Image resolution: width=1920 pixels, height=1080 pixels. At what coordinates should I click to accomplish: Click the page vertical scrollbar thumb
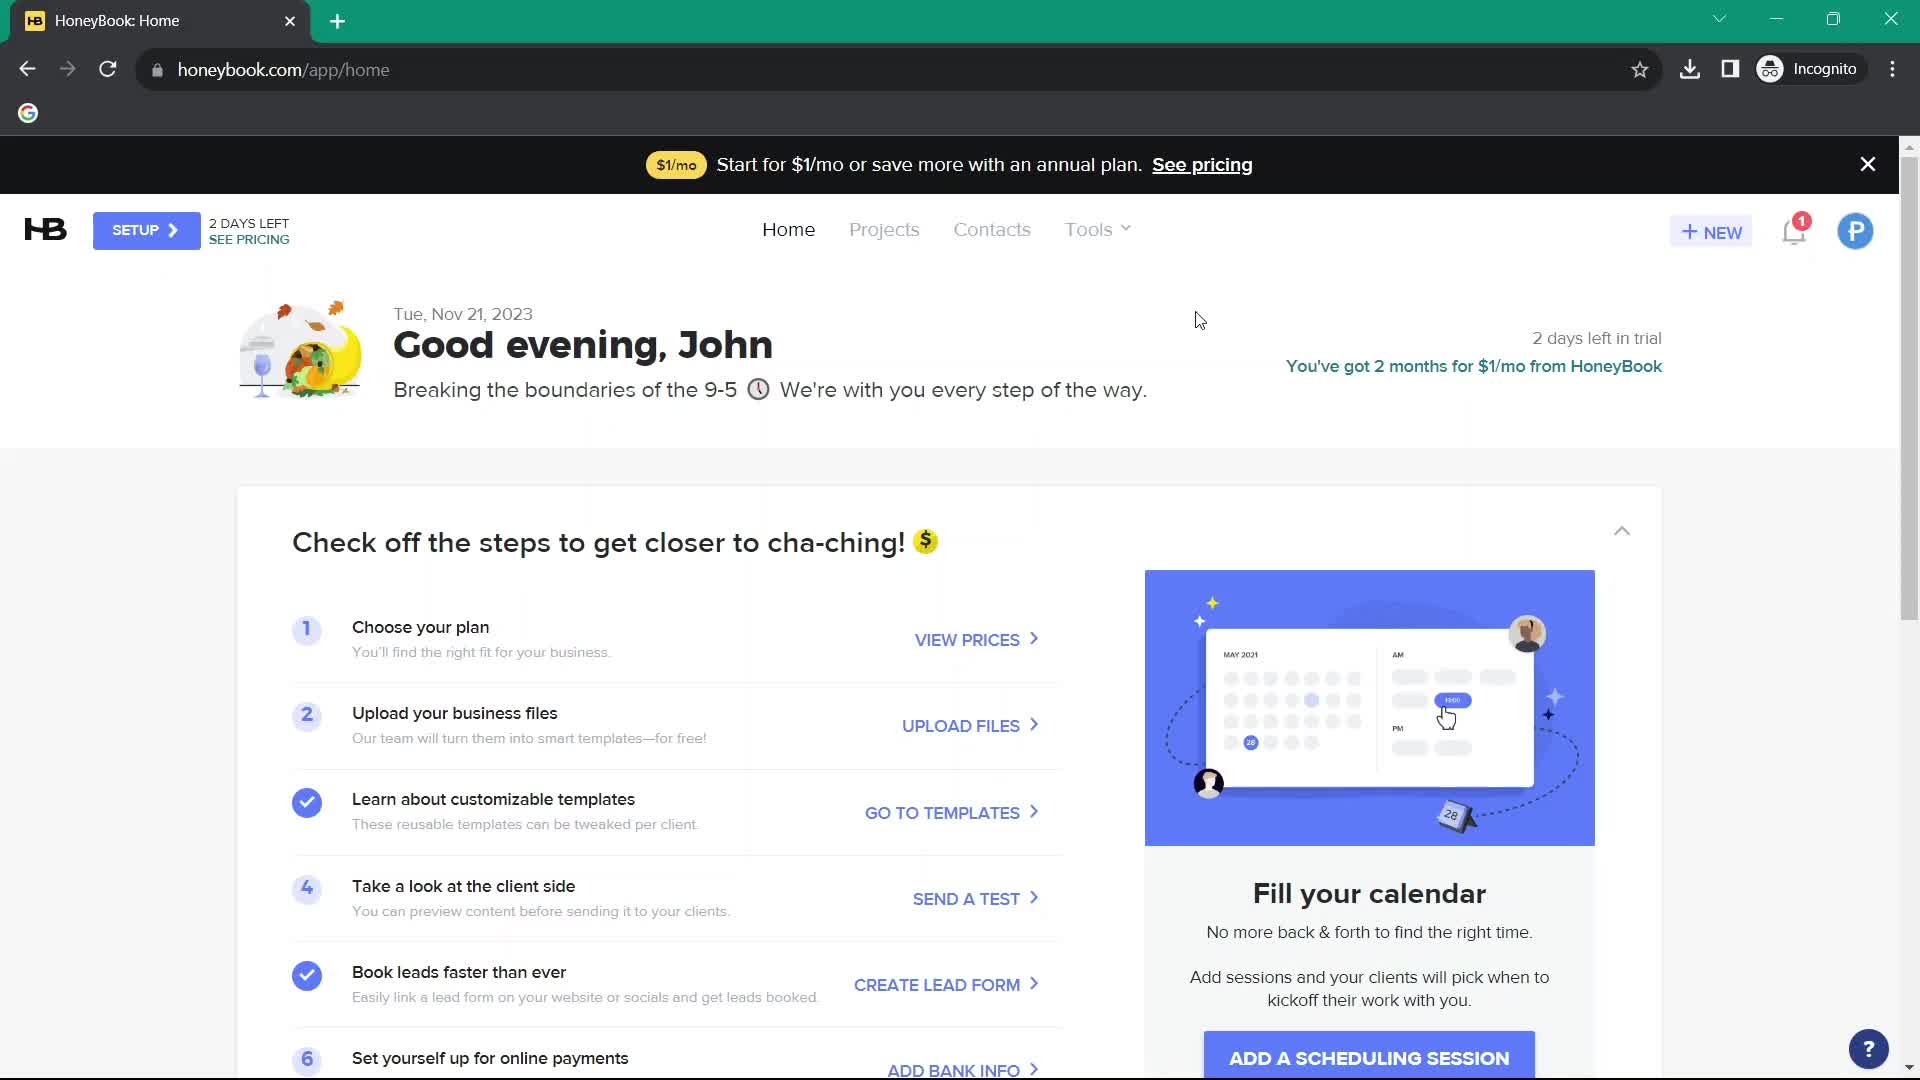point(1909,388)
